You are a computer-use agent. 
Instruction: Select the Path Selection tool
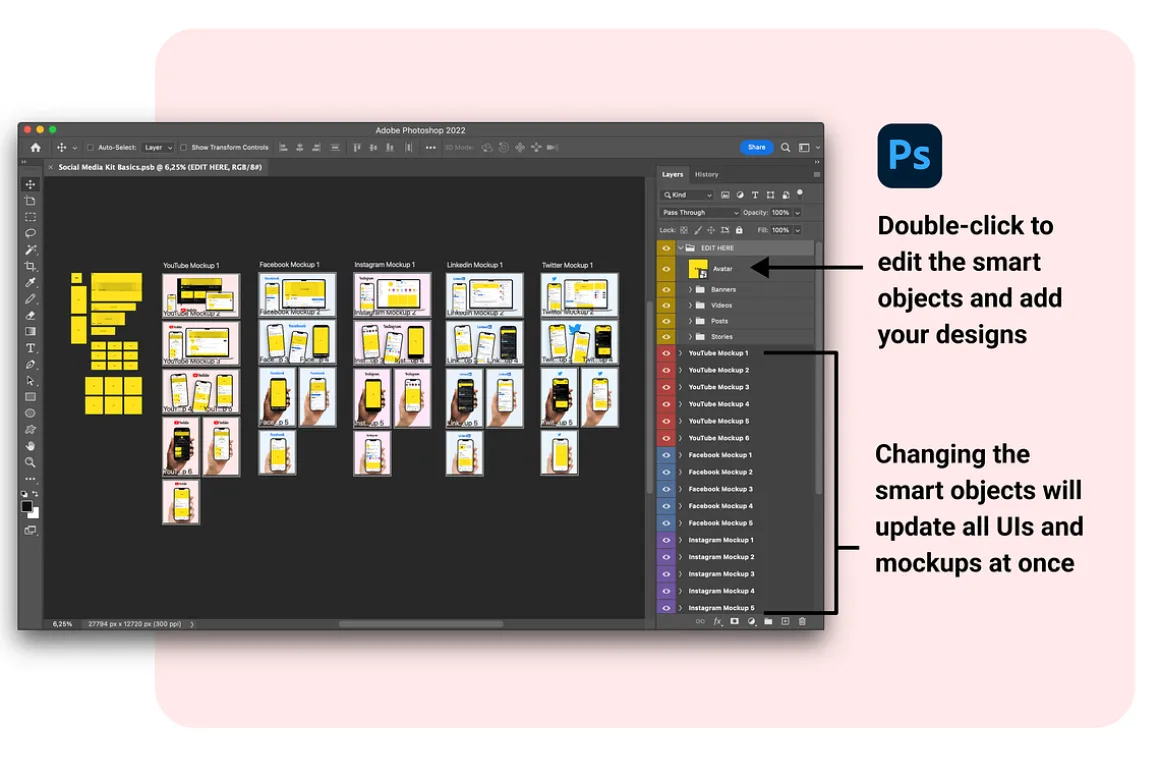tap(30, 380)
